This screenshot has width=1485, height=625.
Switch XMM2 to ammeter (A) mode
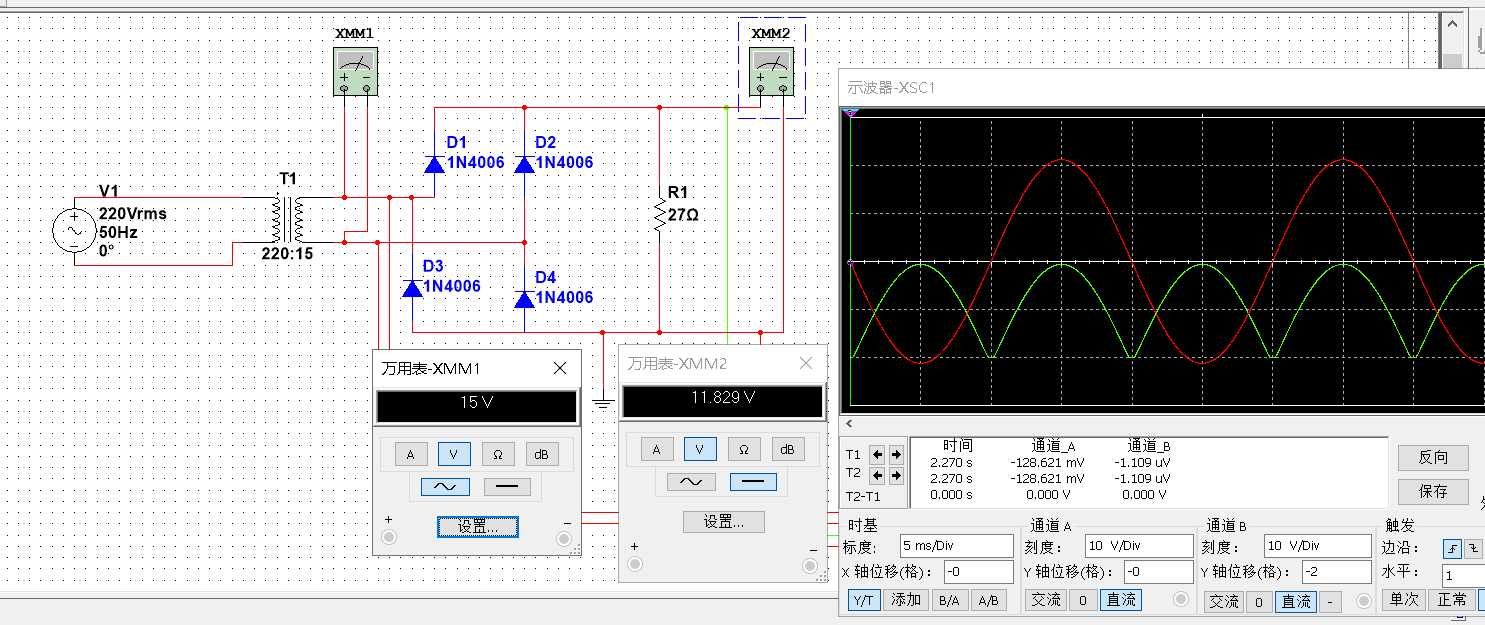656,449
